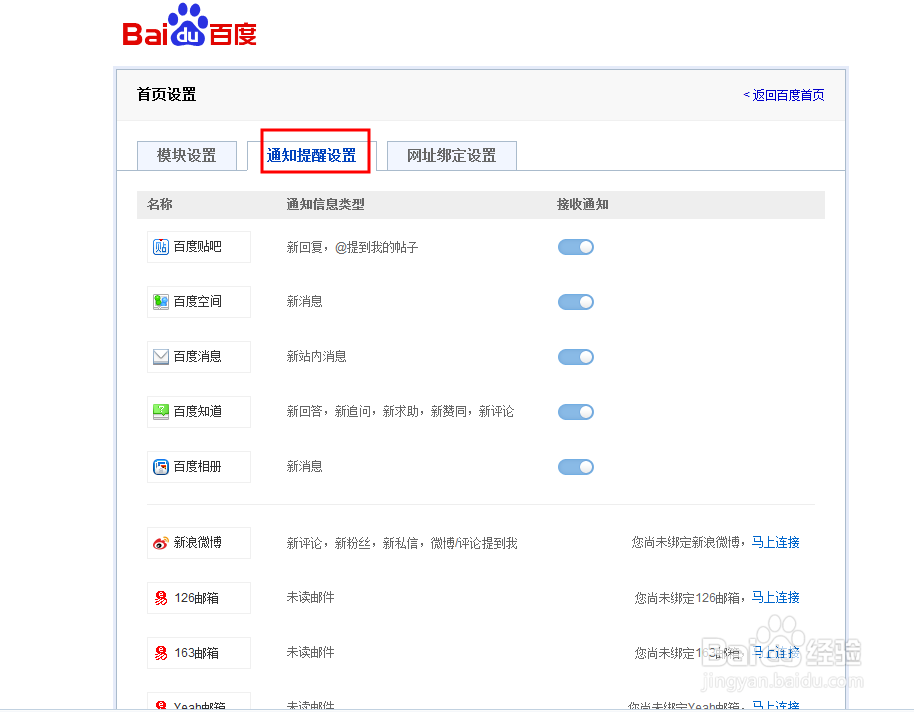This screenshot has width=914, height=712.
Task: Click the 百度相册 icon
Action: 161,467
